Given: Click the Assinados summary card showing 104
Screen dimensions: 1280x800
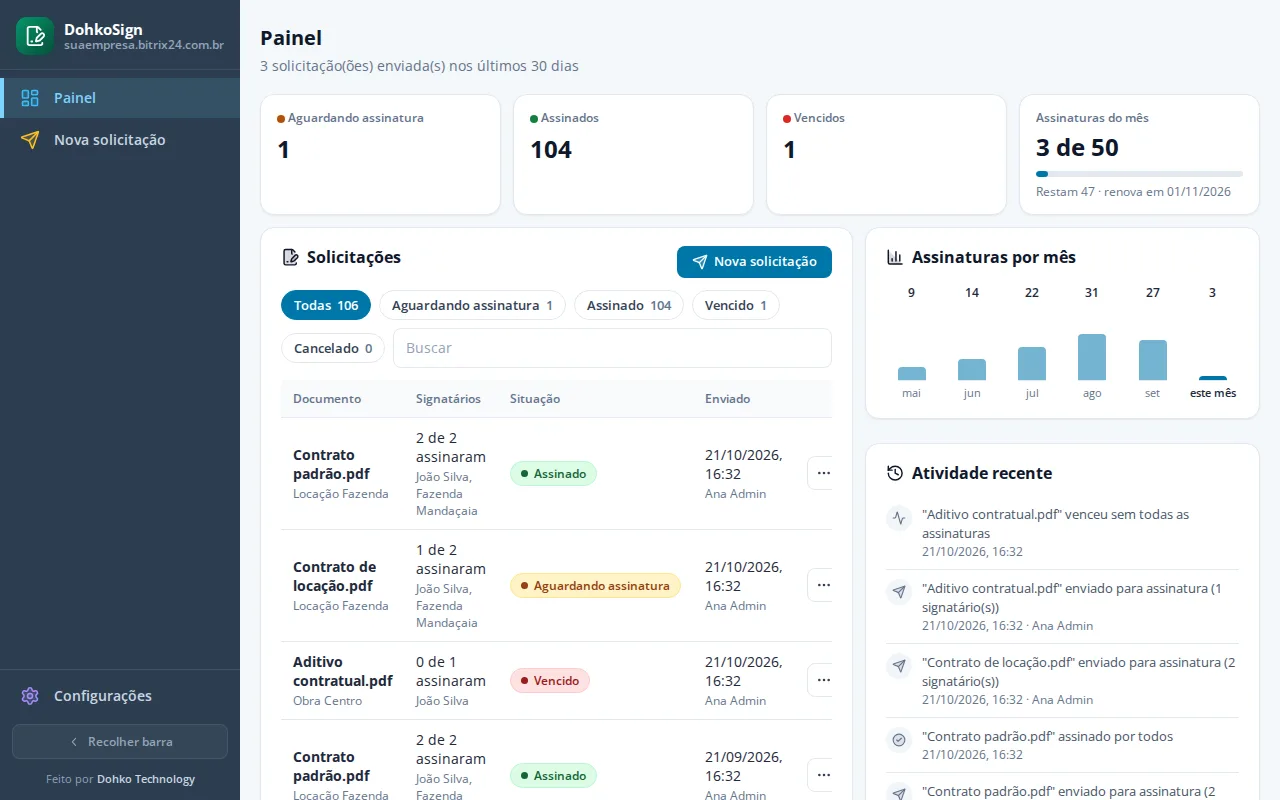Looking at the screenshot, I should [x=633, y=154].
